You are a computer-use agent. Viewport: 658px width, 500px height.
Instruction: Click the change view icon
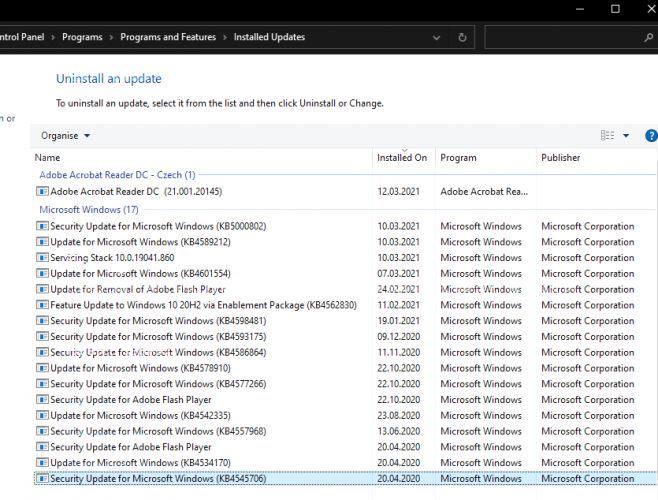(607, 136)
